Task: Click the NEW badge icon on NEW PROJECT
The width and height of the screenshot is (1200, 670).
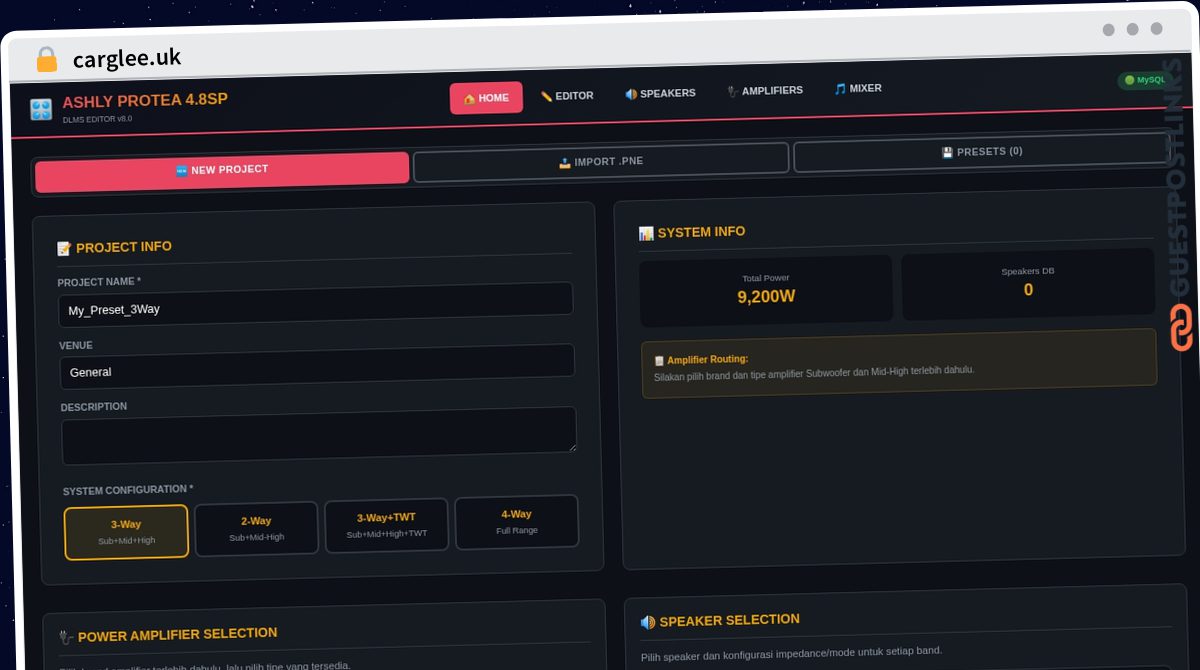Action: click(x=182, y=172)
